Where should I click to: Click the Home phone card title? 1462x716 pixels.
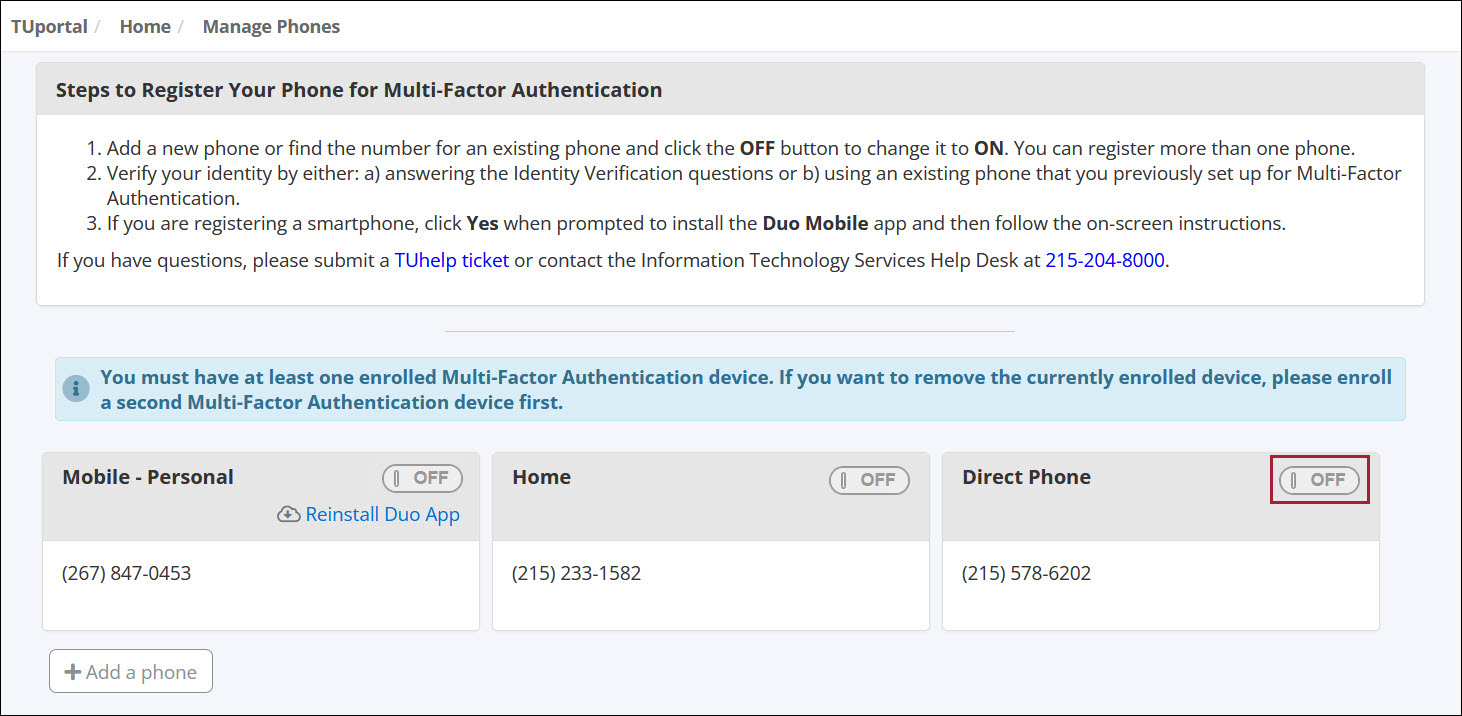541,477
